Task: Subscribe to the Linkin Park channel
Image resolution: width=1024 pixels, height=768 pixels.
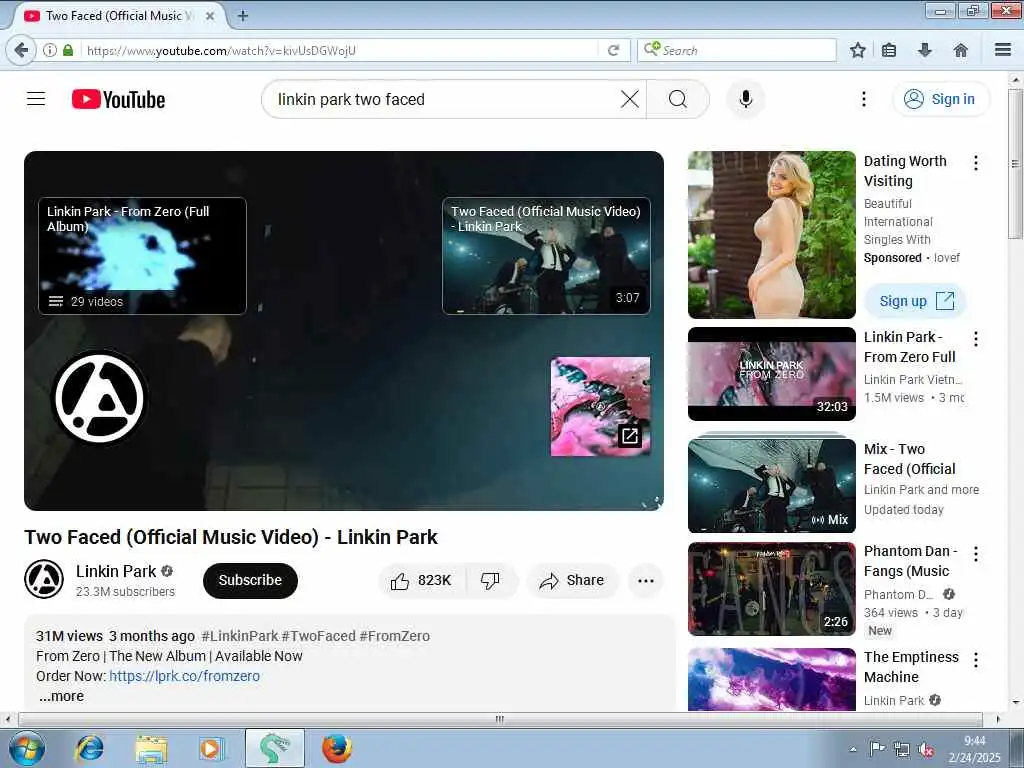Action: 250,580
